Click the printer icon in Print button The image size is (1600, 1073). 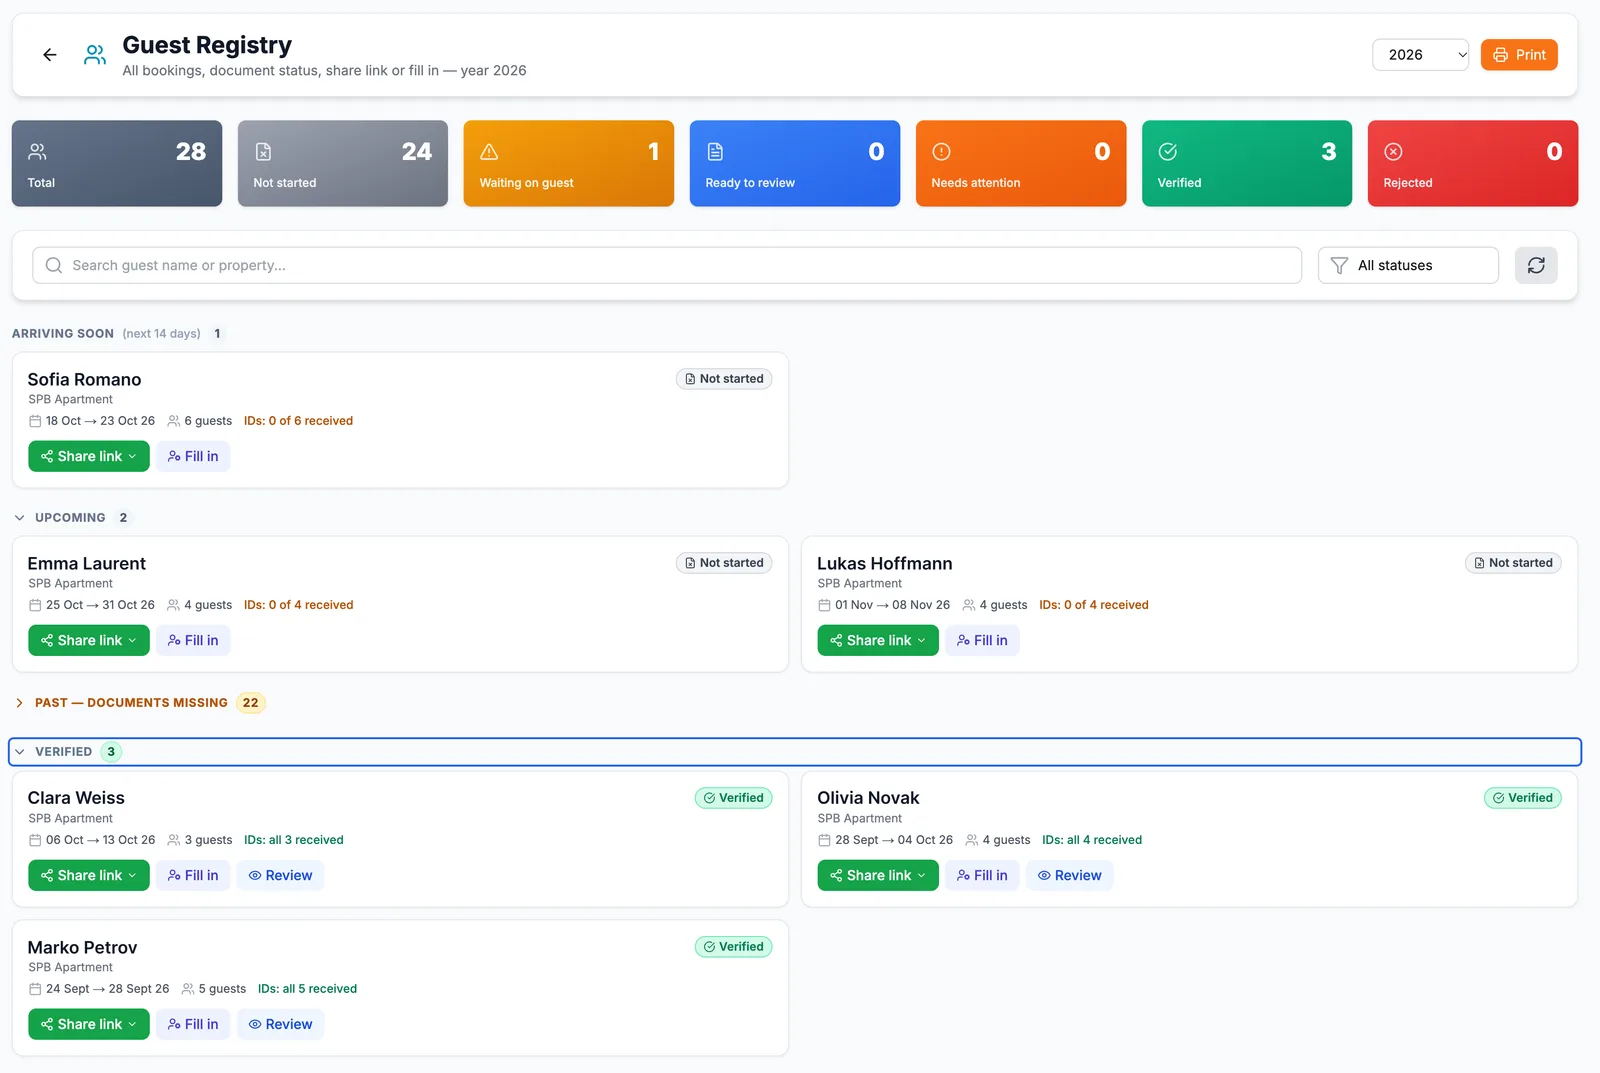tap(1500, 55)
